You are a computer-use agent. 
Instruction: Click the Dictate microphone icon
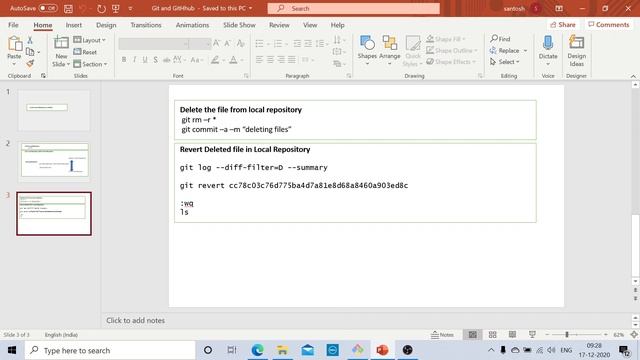click(548, 44)
